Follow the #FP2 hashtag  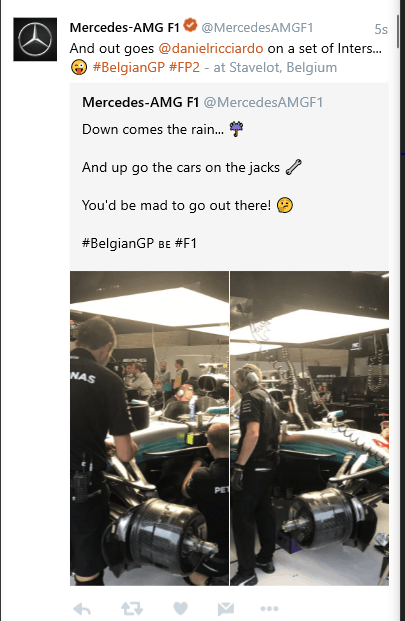point(184,67)
